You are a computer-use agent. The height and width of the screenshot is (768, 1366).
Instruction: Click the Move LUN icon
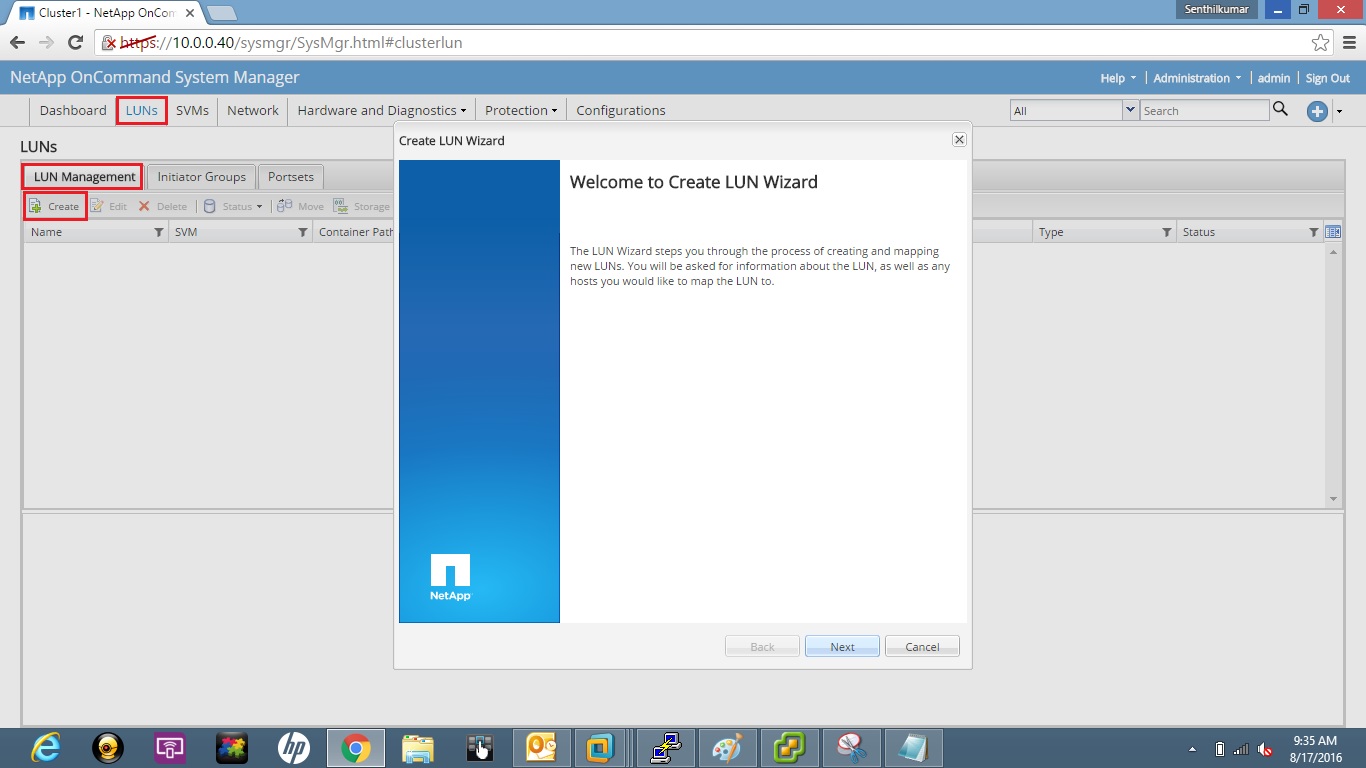[x=300, y=206]
